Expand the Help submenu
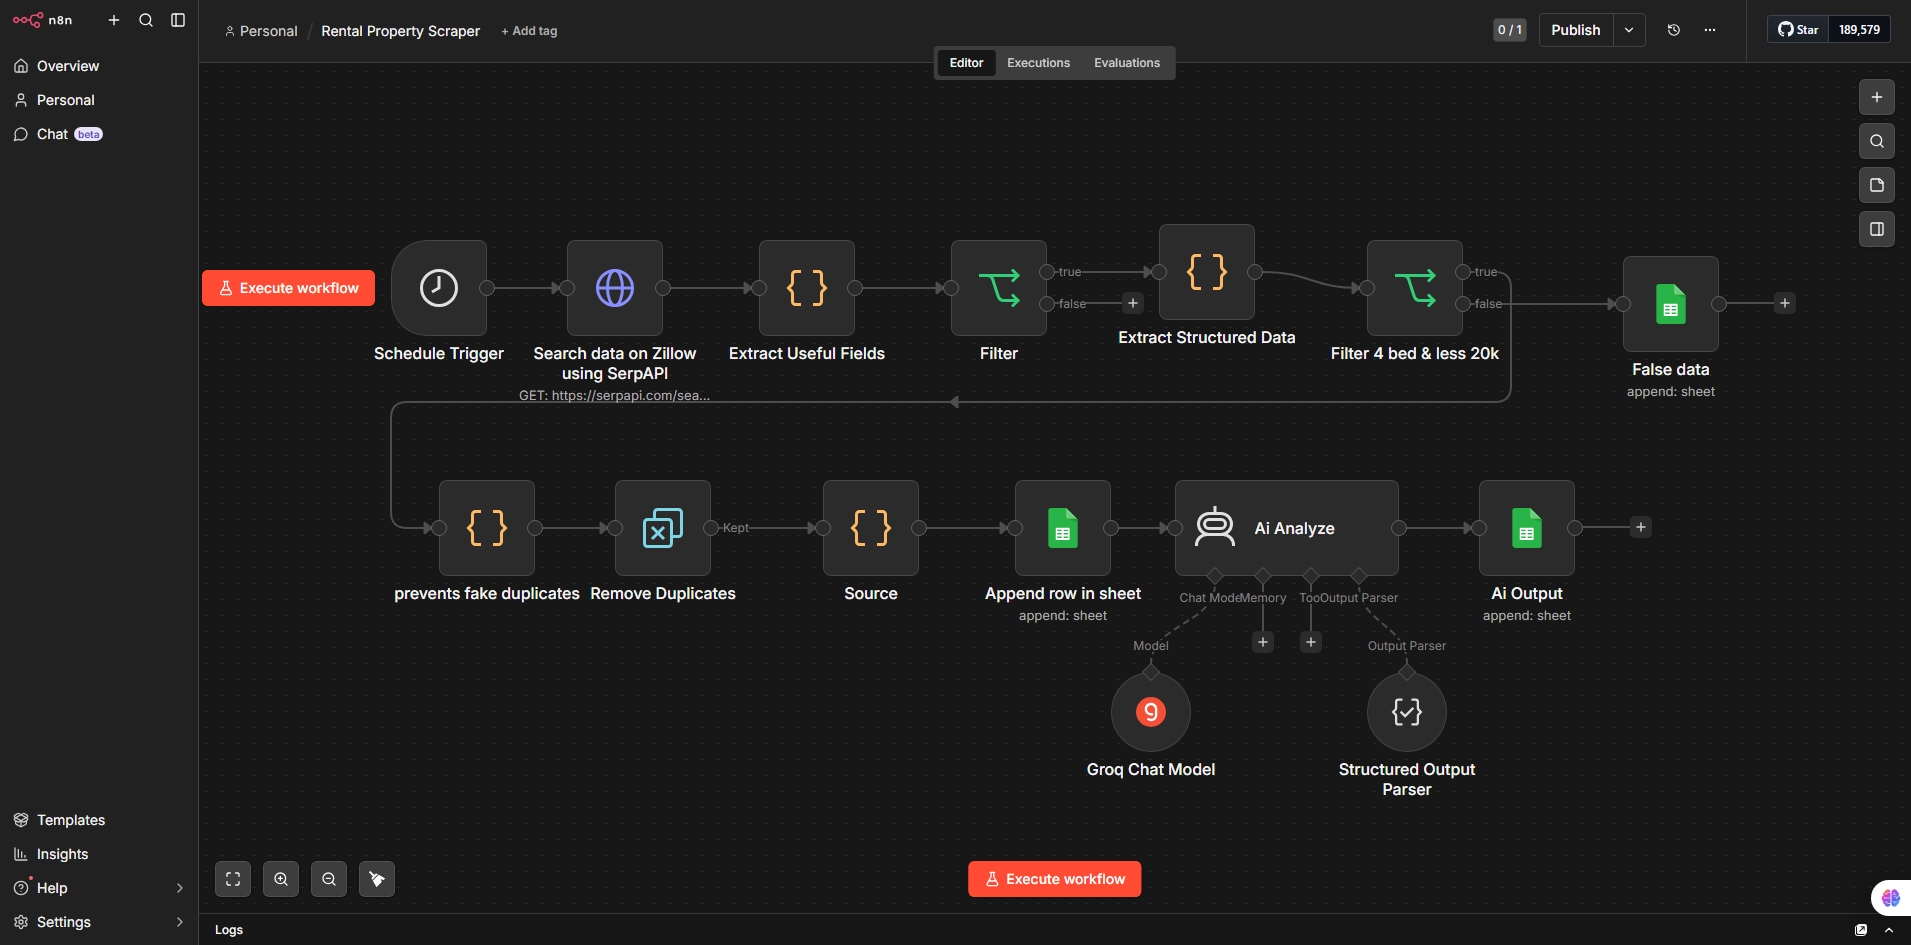 click(180, 888)
